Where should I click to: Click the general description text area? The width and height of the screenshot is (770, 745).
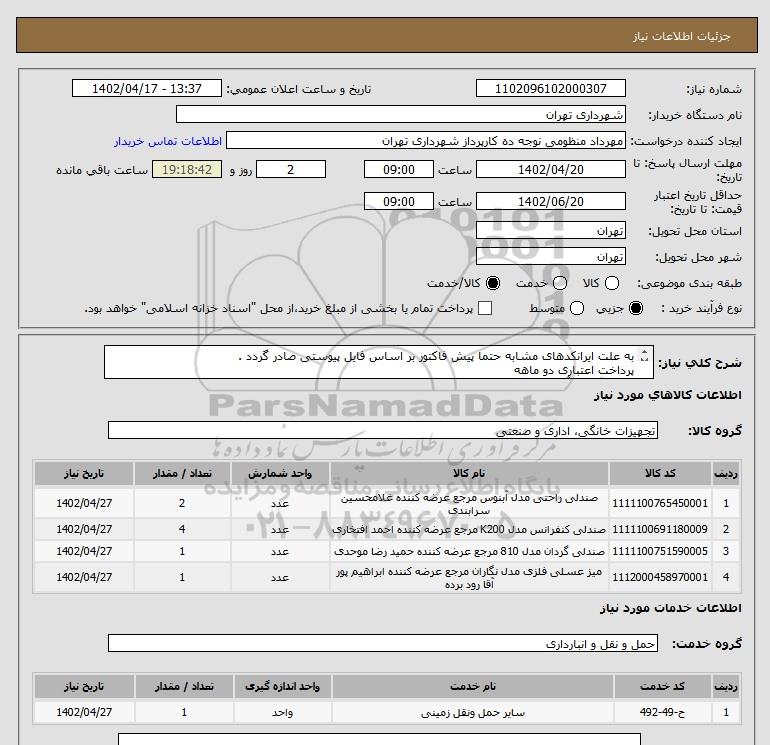379,362
